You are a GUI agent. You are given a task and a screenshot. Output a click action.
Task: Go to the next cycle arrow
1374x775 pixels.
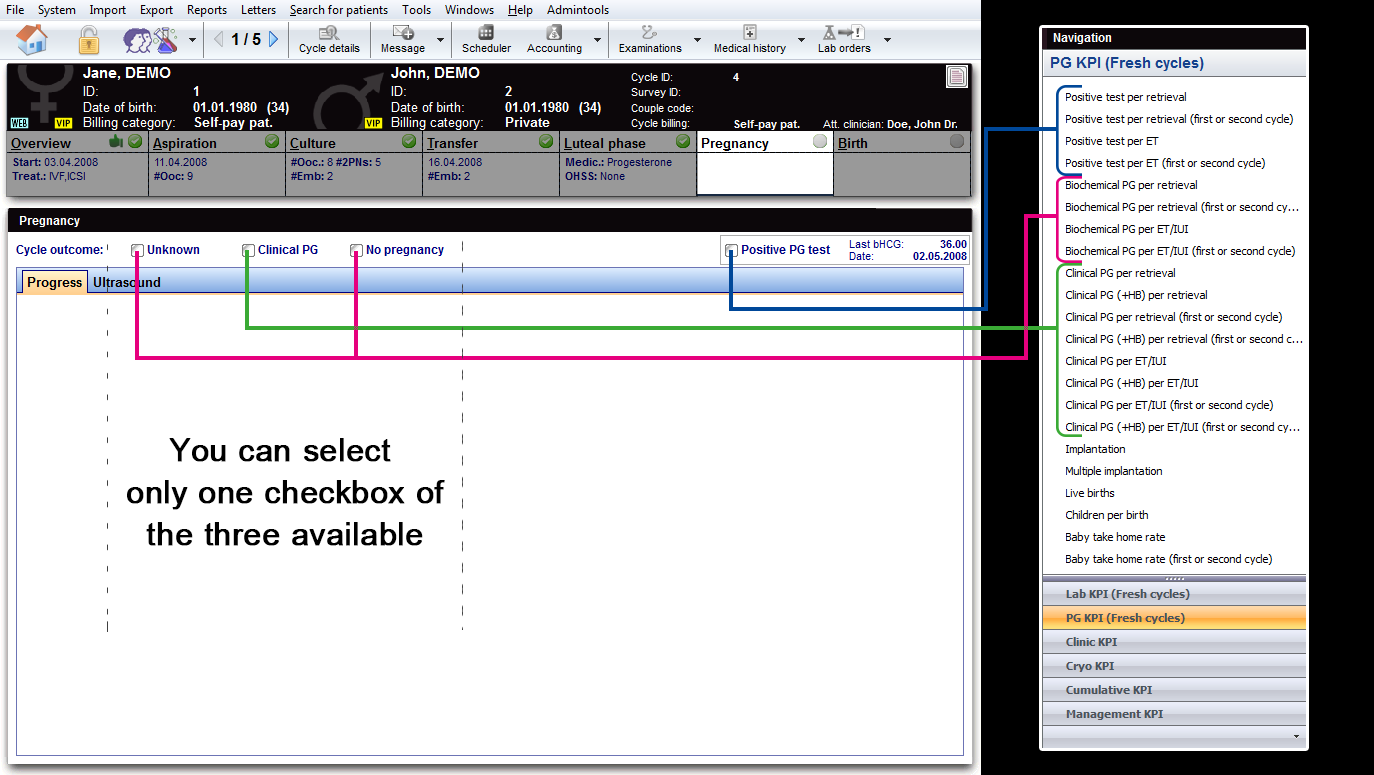tap(274, 40)
